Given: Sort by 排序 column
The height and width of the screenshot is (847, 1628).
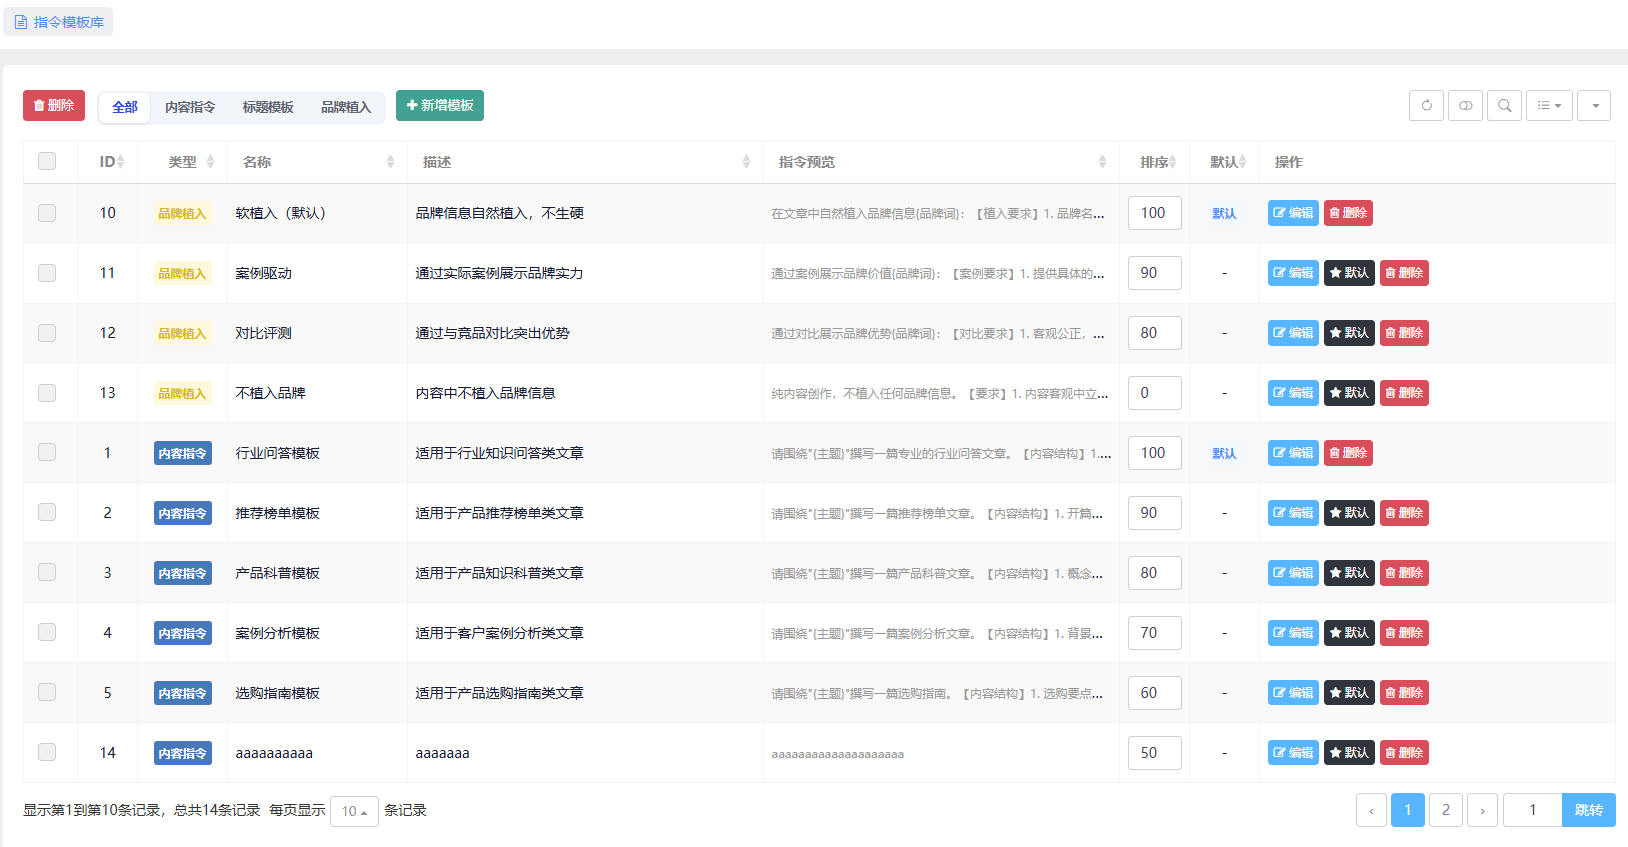Looking at the screenshot, I should click(1156, 162).
